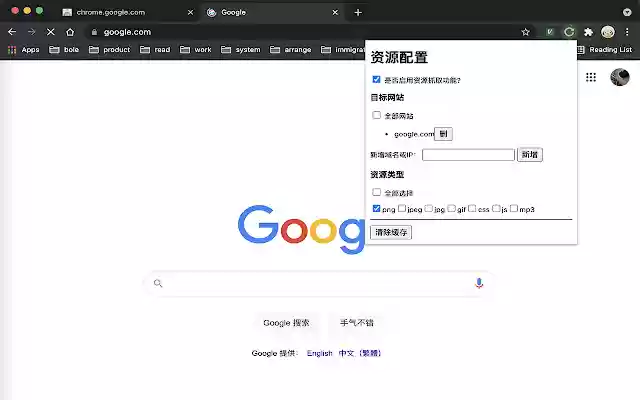Open Google apps grid launcher
The height and width of the screenshot is (400, 640).
591,77
